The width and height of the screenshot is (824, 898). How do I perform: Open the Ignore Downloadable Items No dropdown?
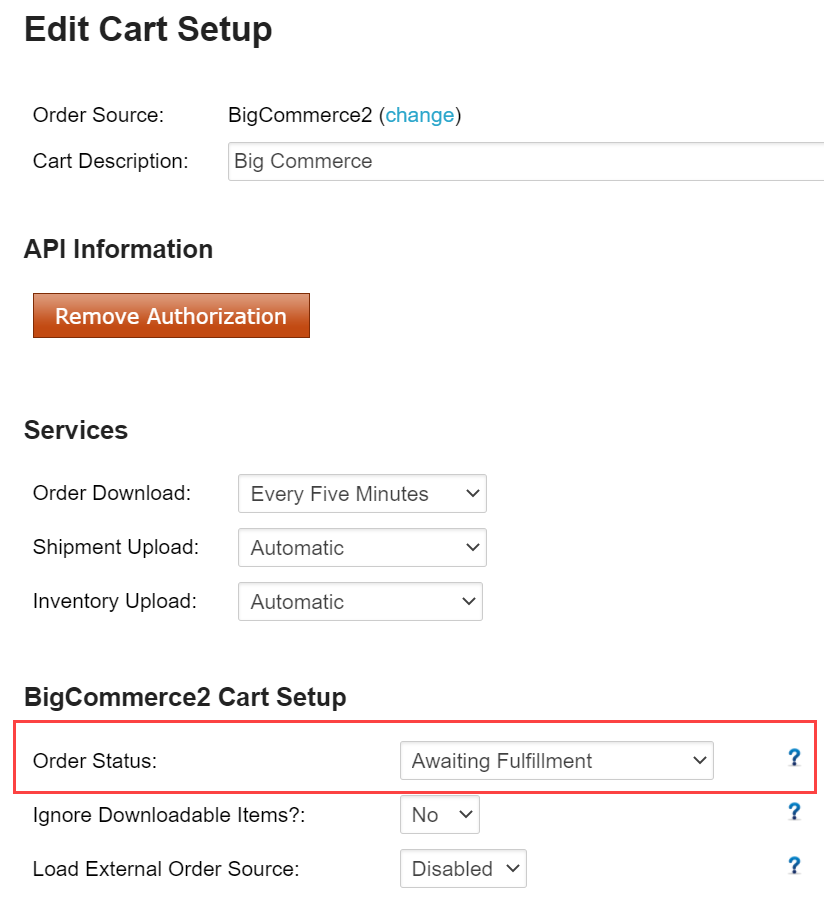(440, 814)
